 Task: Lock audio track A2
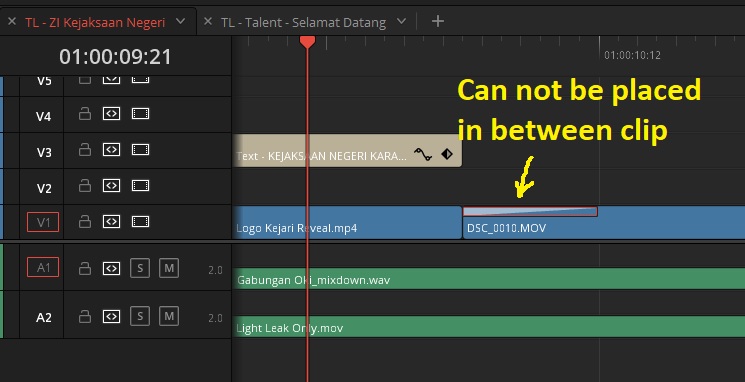click(85, 316)
